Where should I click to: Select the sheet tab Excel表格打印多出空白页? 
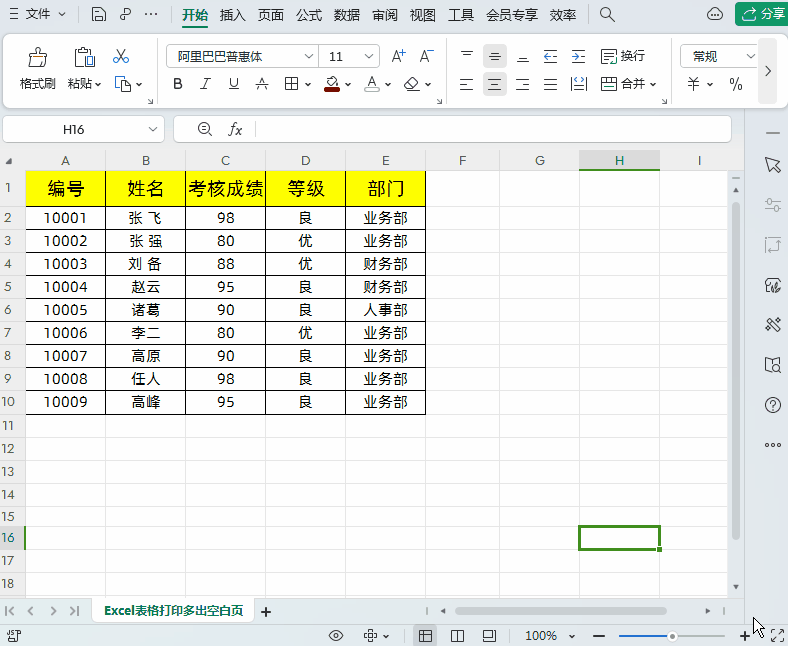tap(173, 611)
